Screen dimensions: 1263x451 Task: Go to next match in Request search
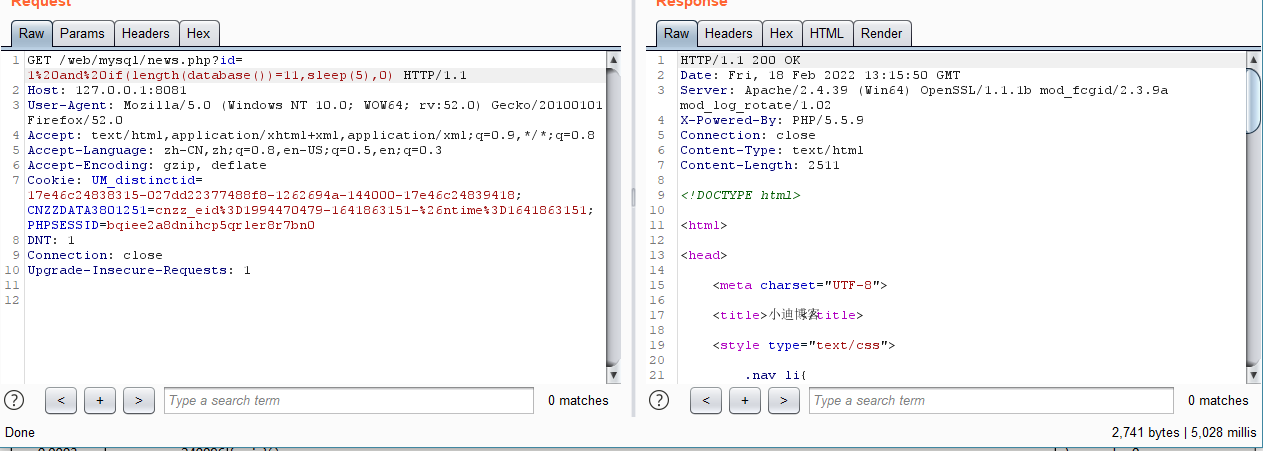coord(139,400)
